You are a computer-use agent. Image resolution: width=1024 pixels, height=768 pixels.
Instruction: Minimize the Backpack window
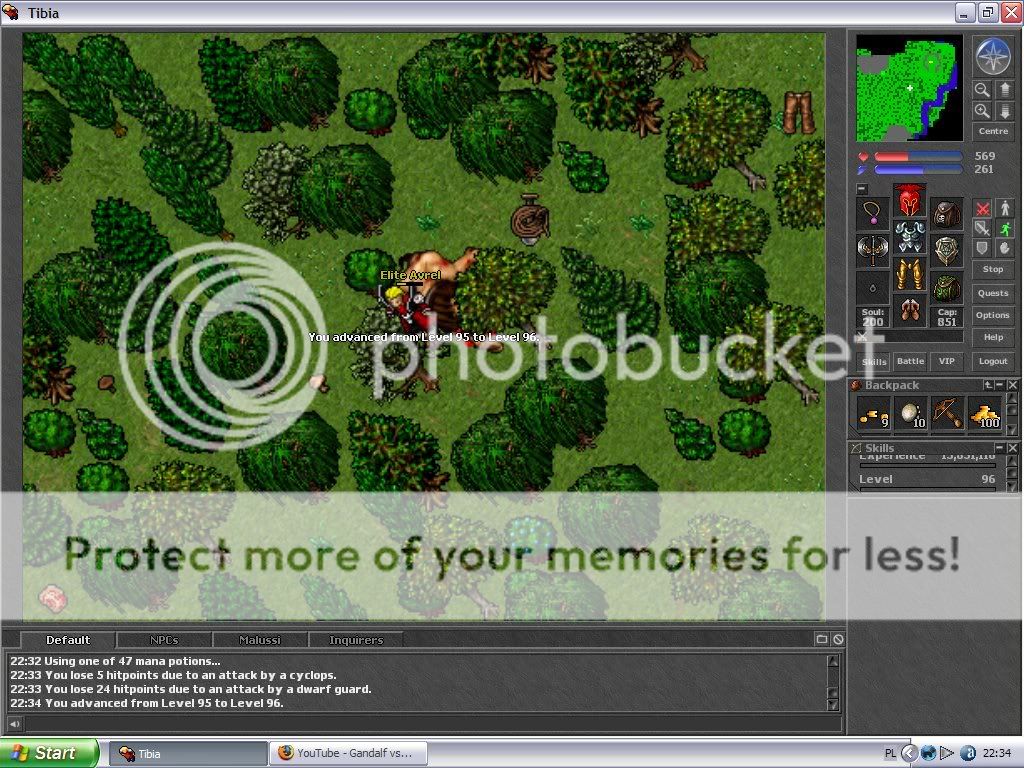click(x=1000, y=385)
